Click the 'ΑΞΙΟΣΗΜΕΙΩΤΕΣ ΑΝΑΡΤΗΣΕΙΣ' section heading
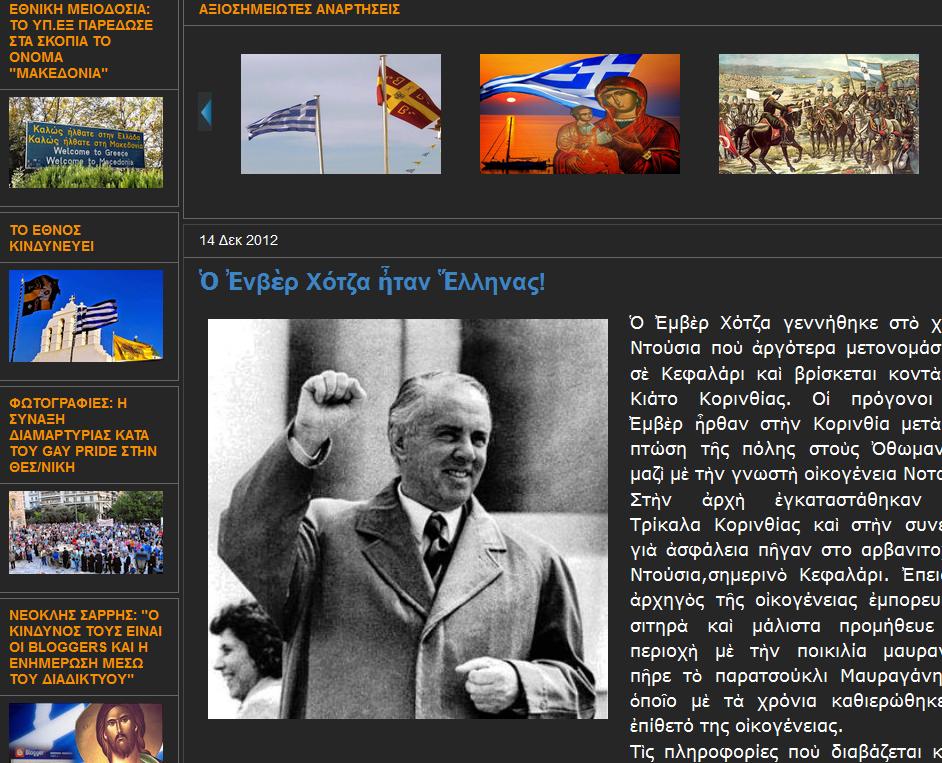This screenshot has height=763, width=942. pos(299,10)
